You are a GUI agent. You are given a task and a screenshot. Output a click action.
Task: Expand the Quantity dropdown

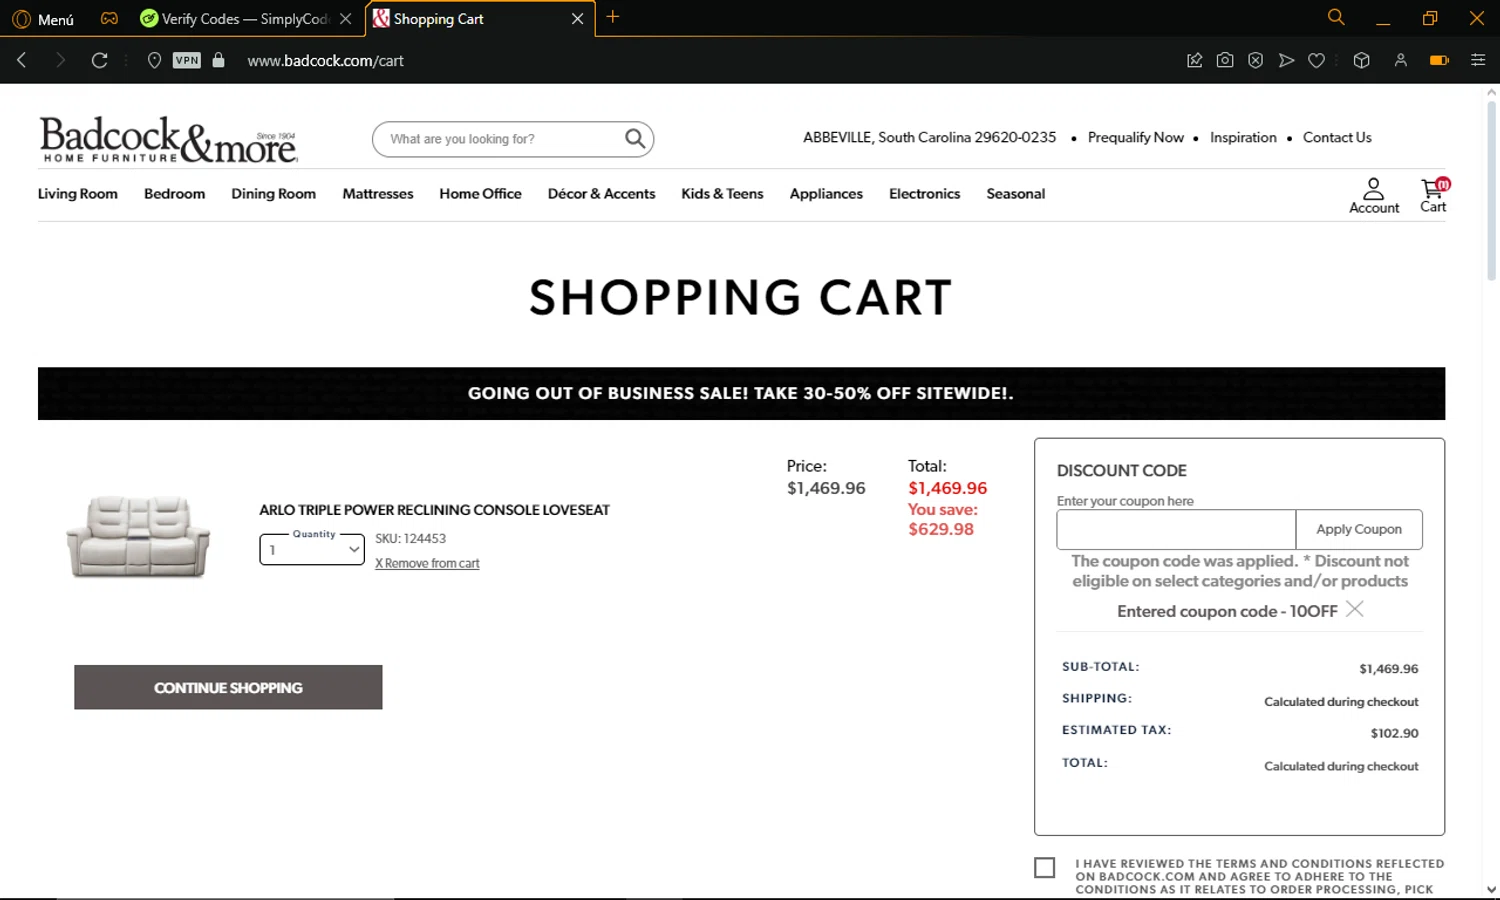312,549
